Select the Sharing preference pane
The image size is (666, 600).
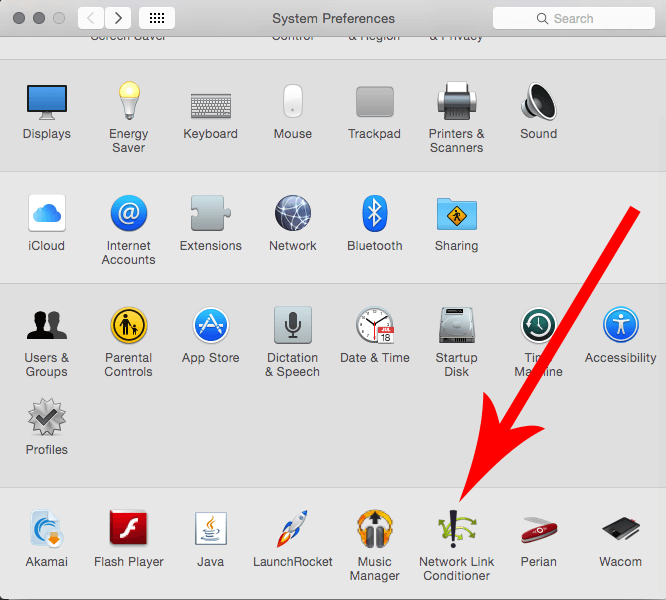(456, 213)
